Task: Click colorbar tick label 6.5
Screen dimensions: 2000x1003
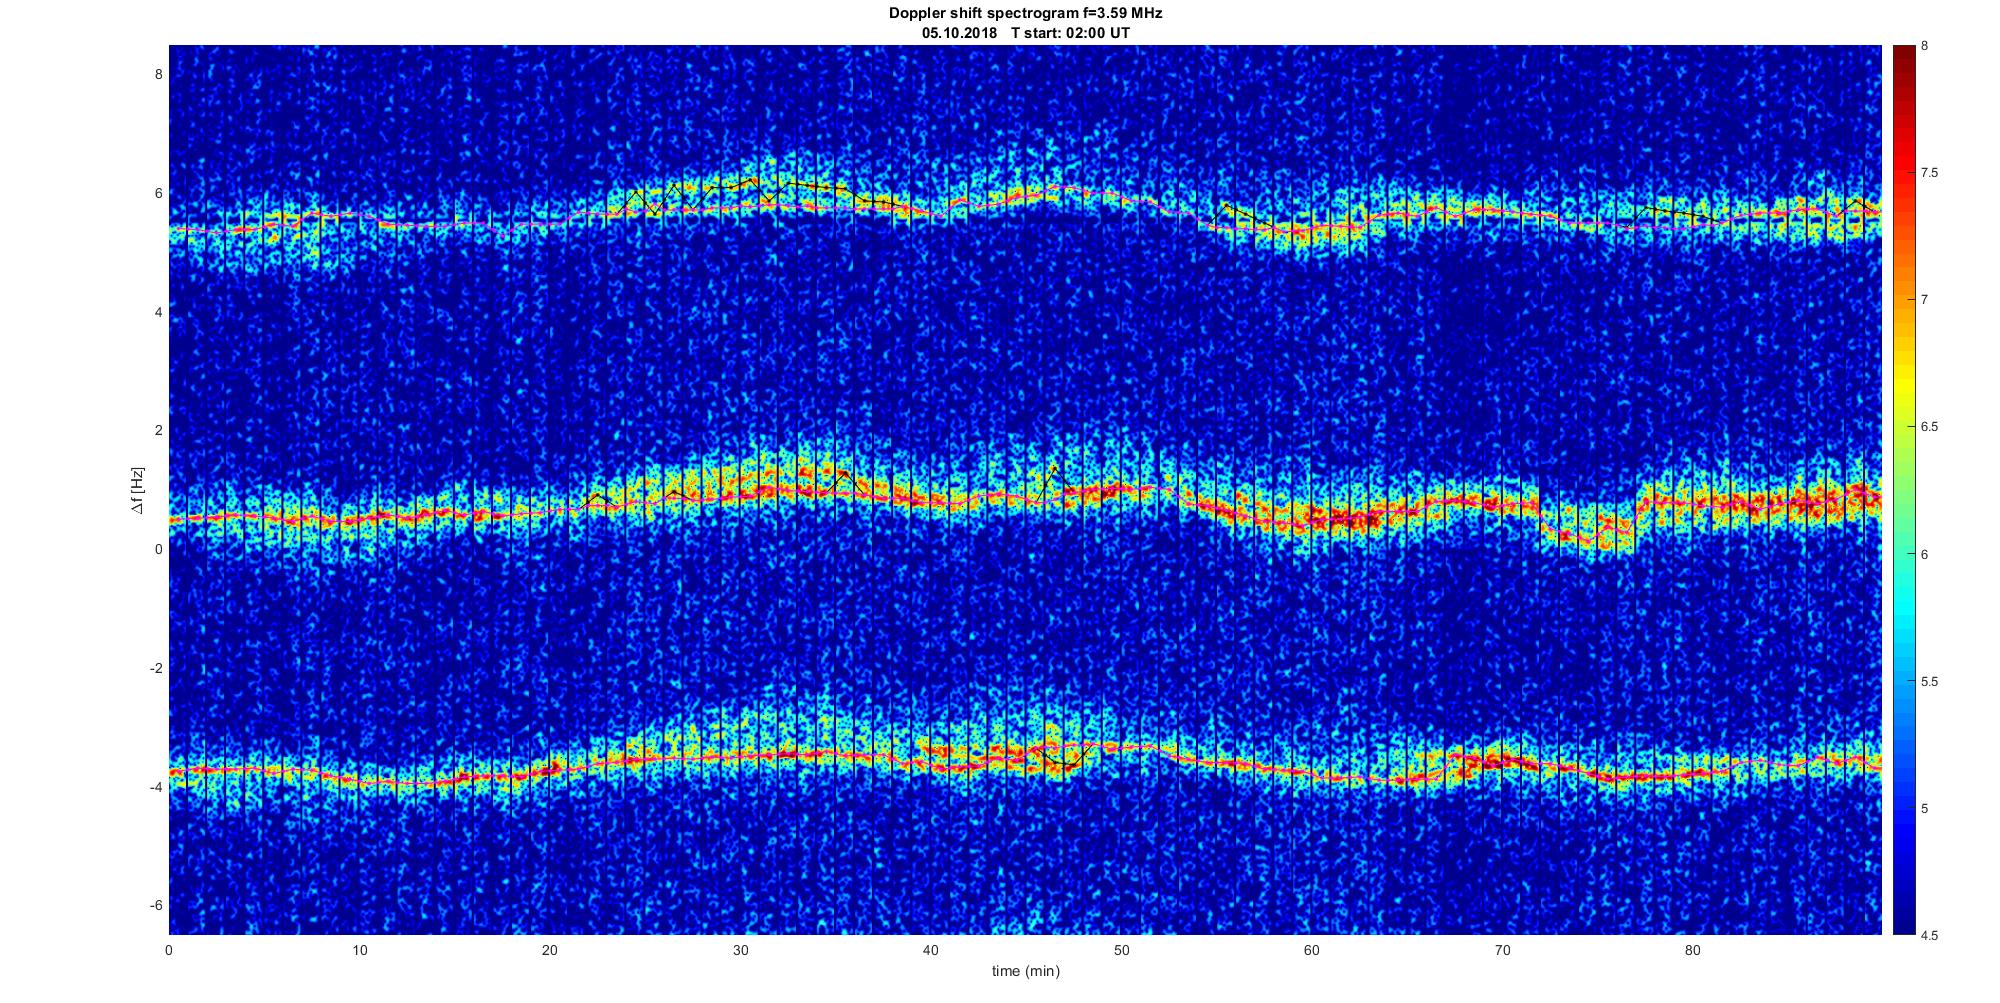Action: tap(1930, 427)
